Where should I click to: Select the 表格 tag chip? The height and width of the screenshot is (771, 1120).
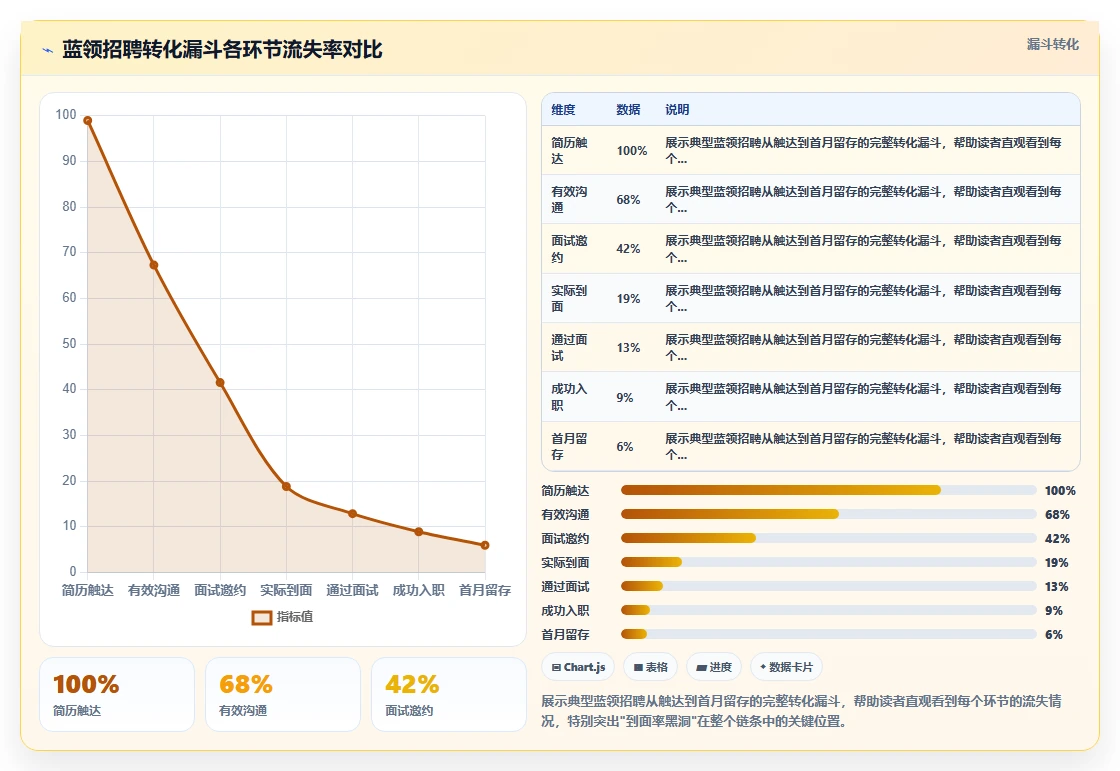coord(651,667)
